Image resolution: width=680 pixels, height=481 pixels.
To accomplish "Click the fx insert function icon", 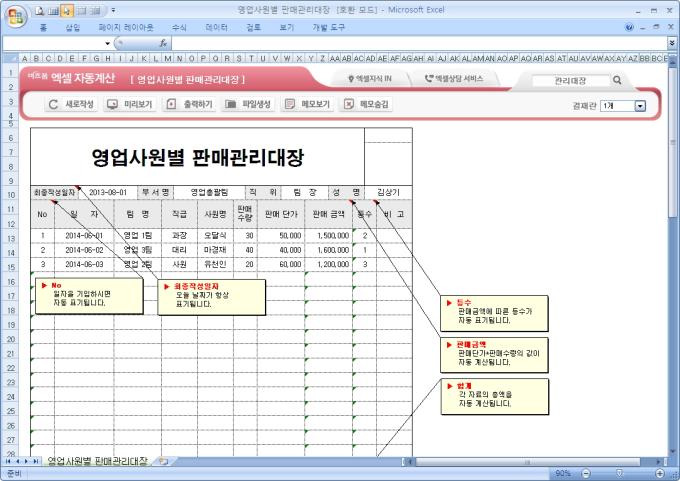I will tap(163, 43).
